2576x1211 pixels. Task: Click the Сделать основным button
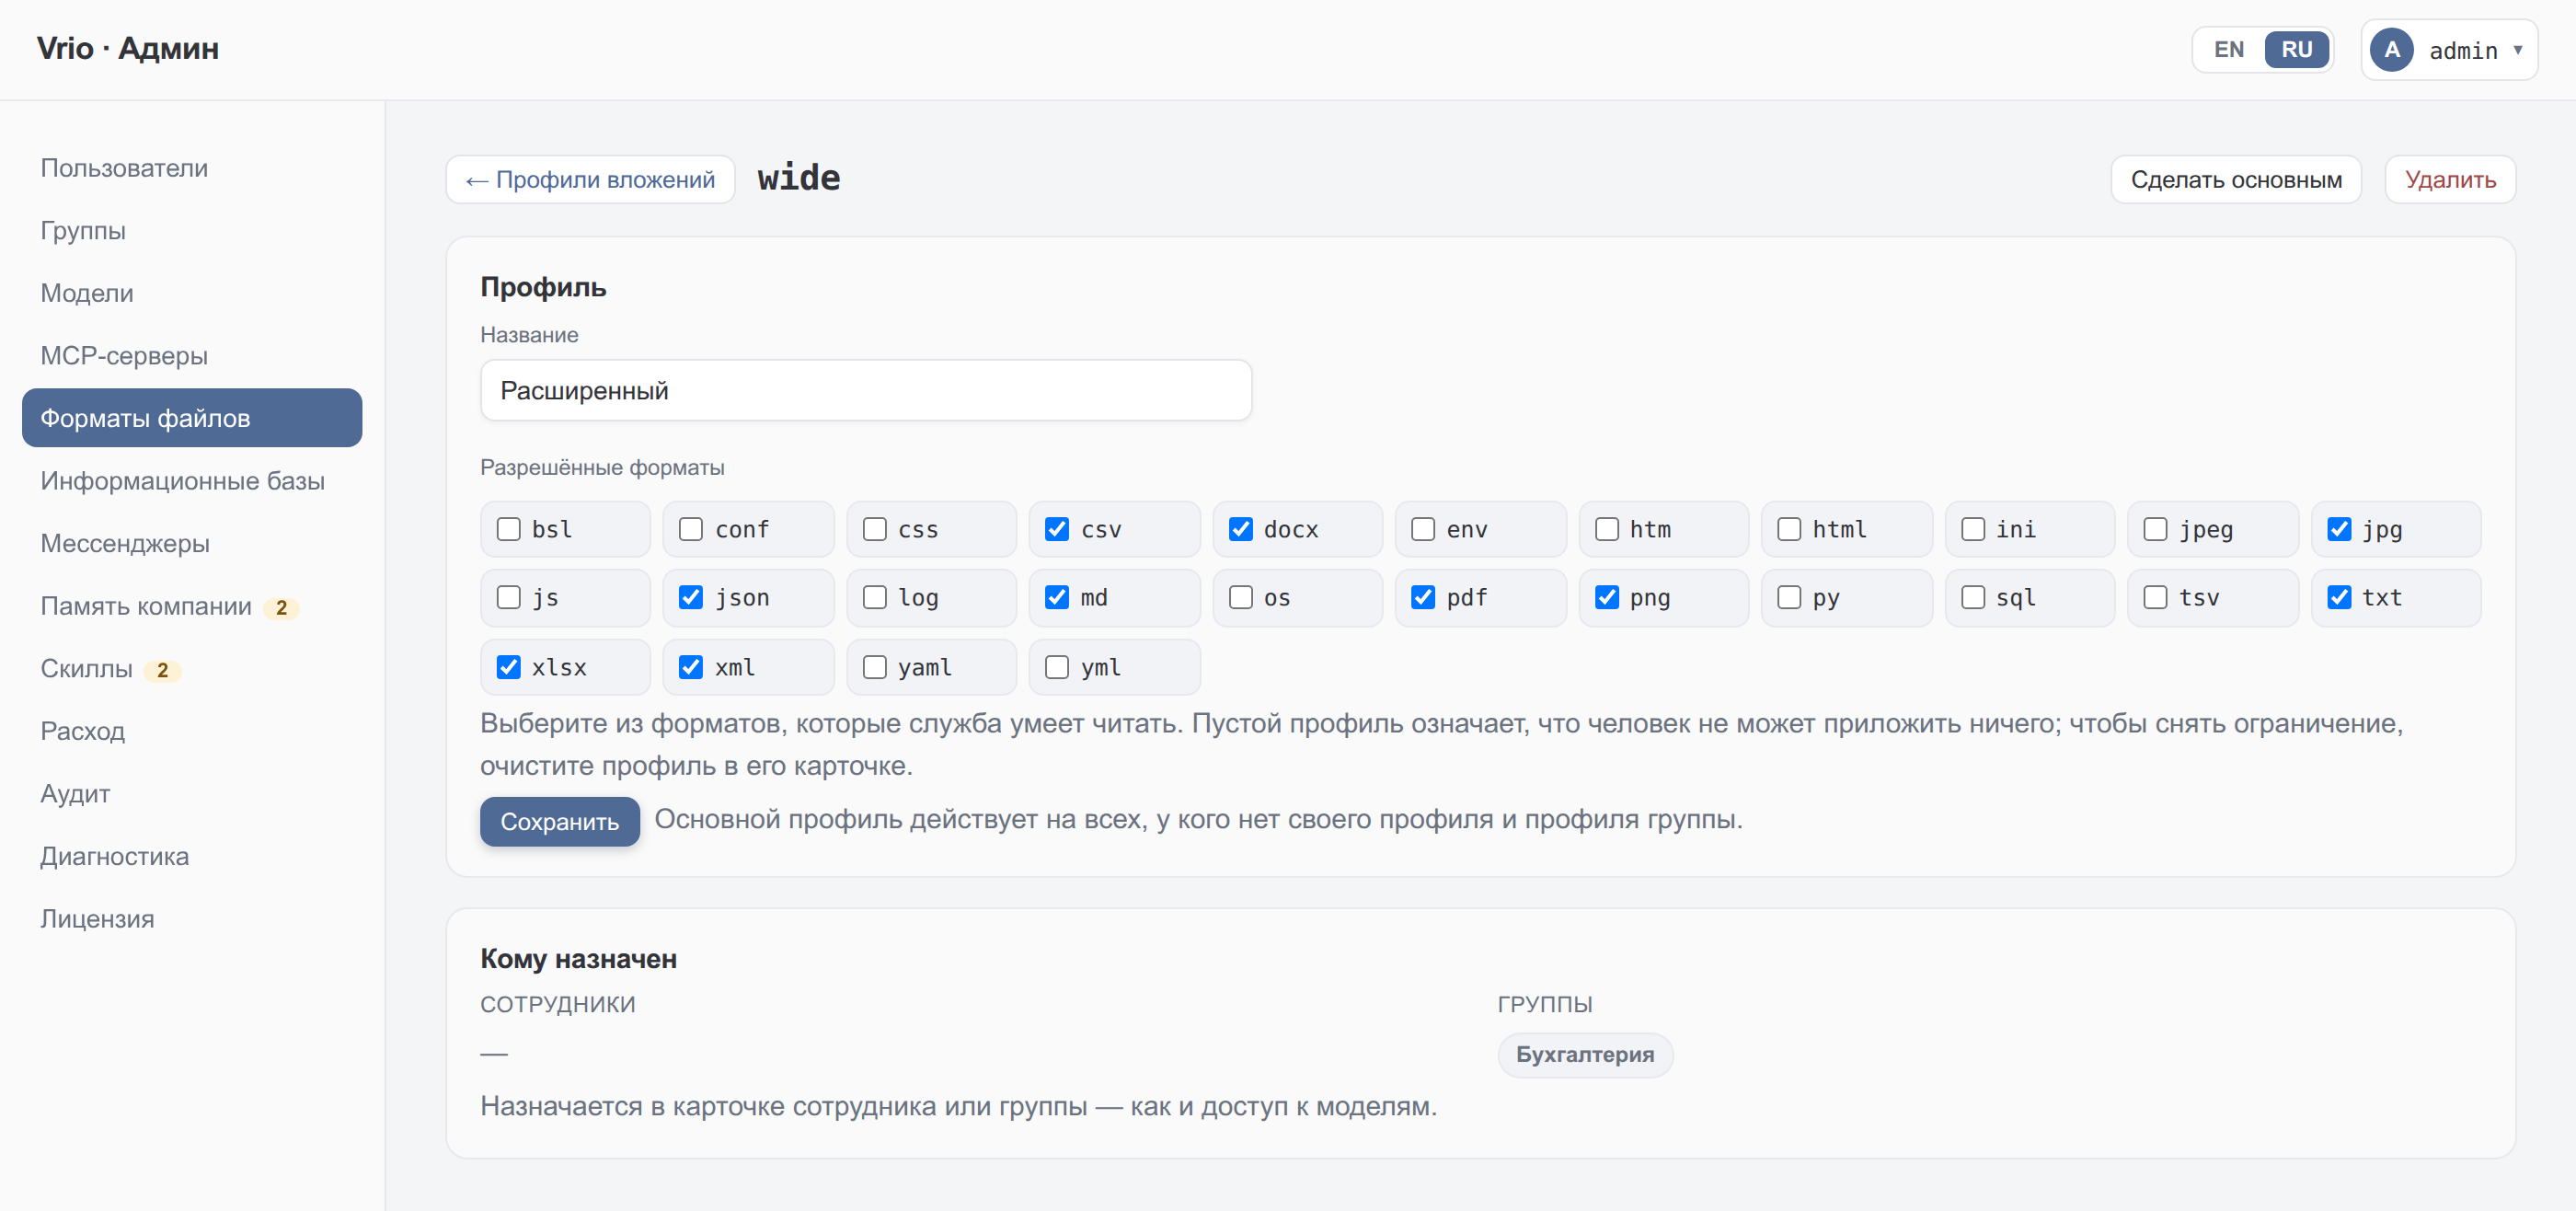point(2235,179)
